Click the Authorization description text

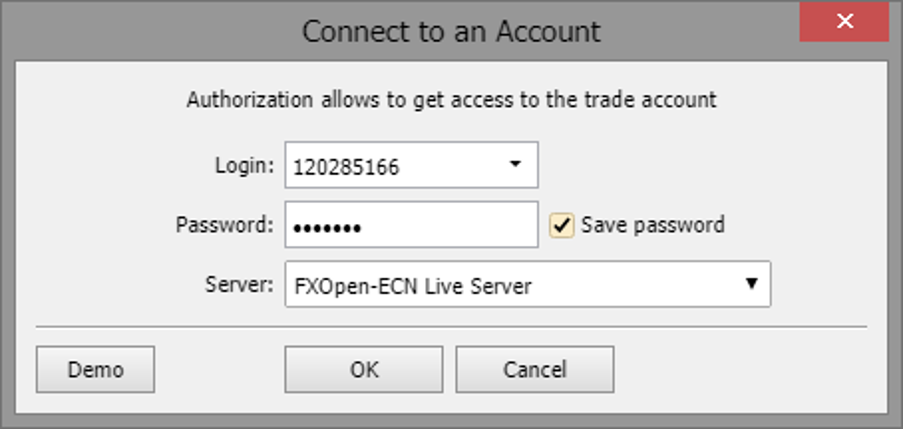[452, 100]
